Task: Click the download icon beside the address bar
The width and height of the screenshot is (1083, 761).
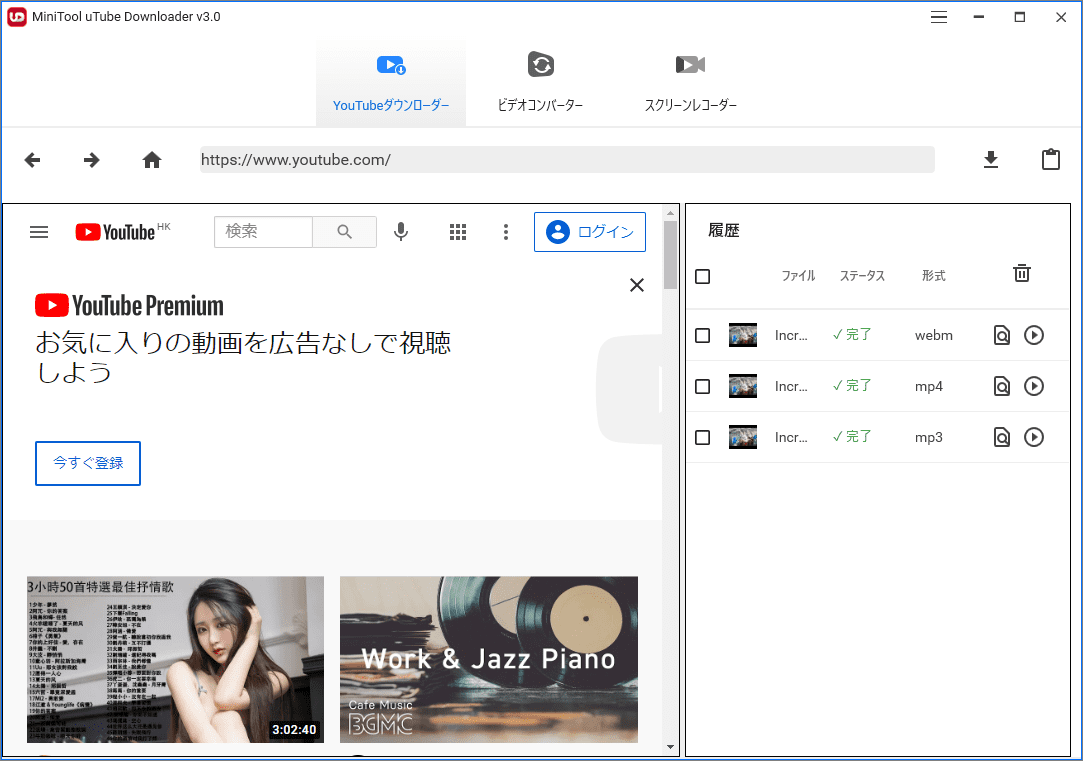Action: 990,160
